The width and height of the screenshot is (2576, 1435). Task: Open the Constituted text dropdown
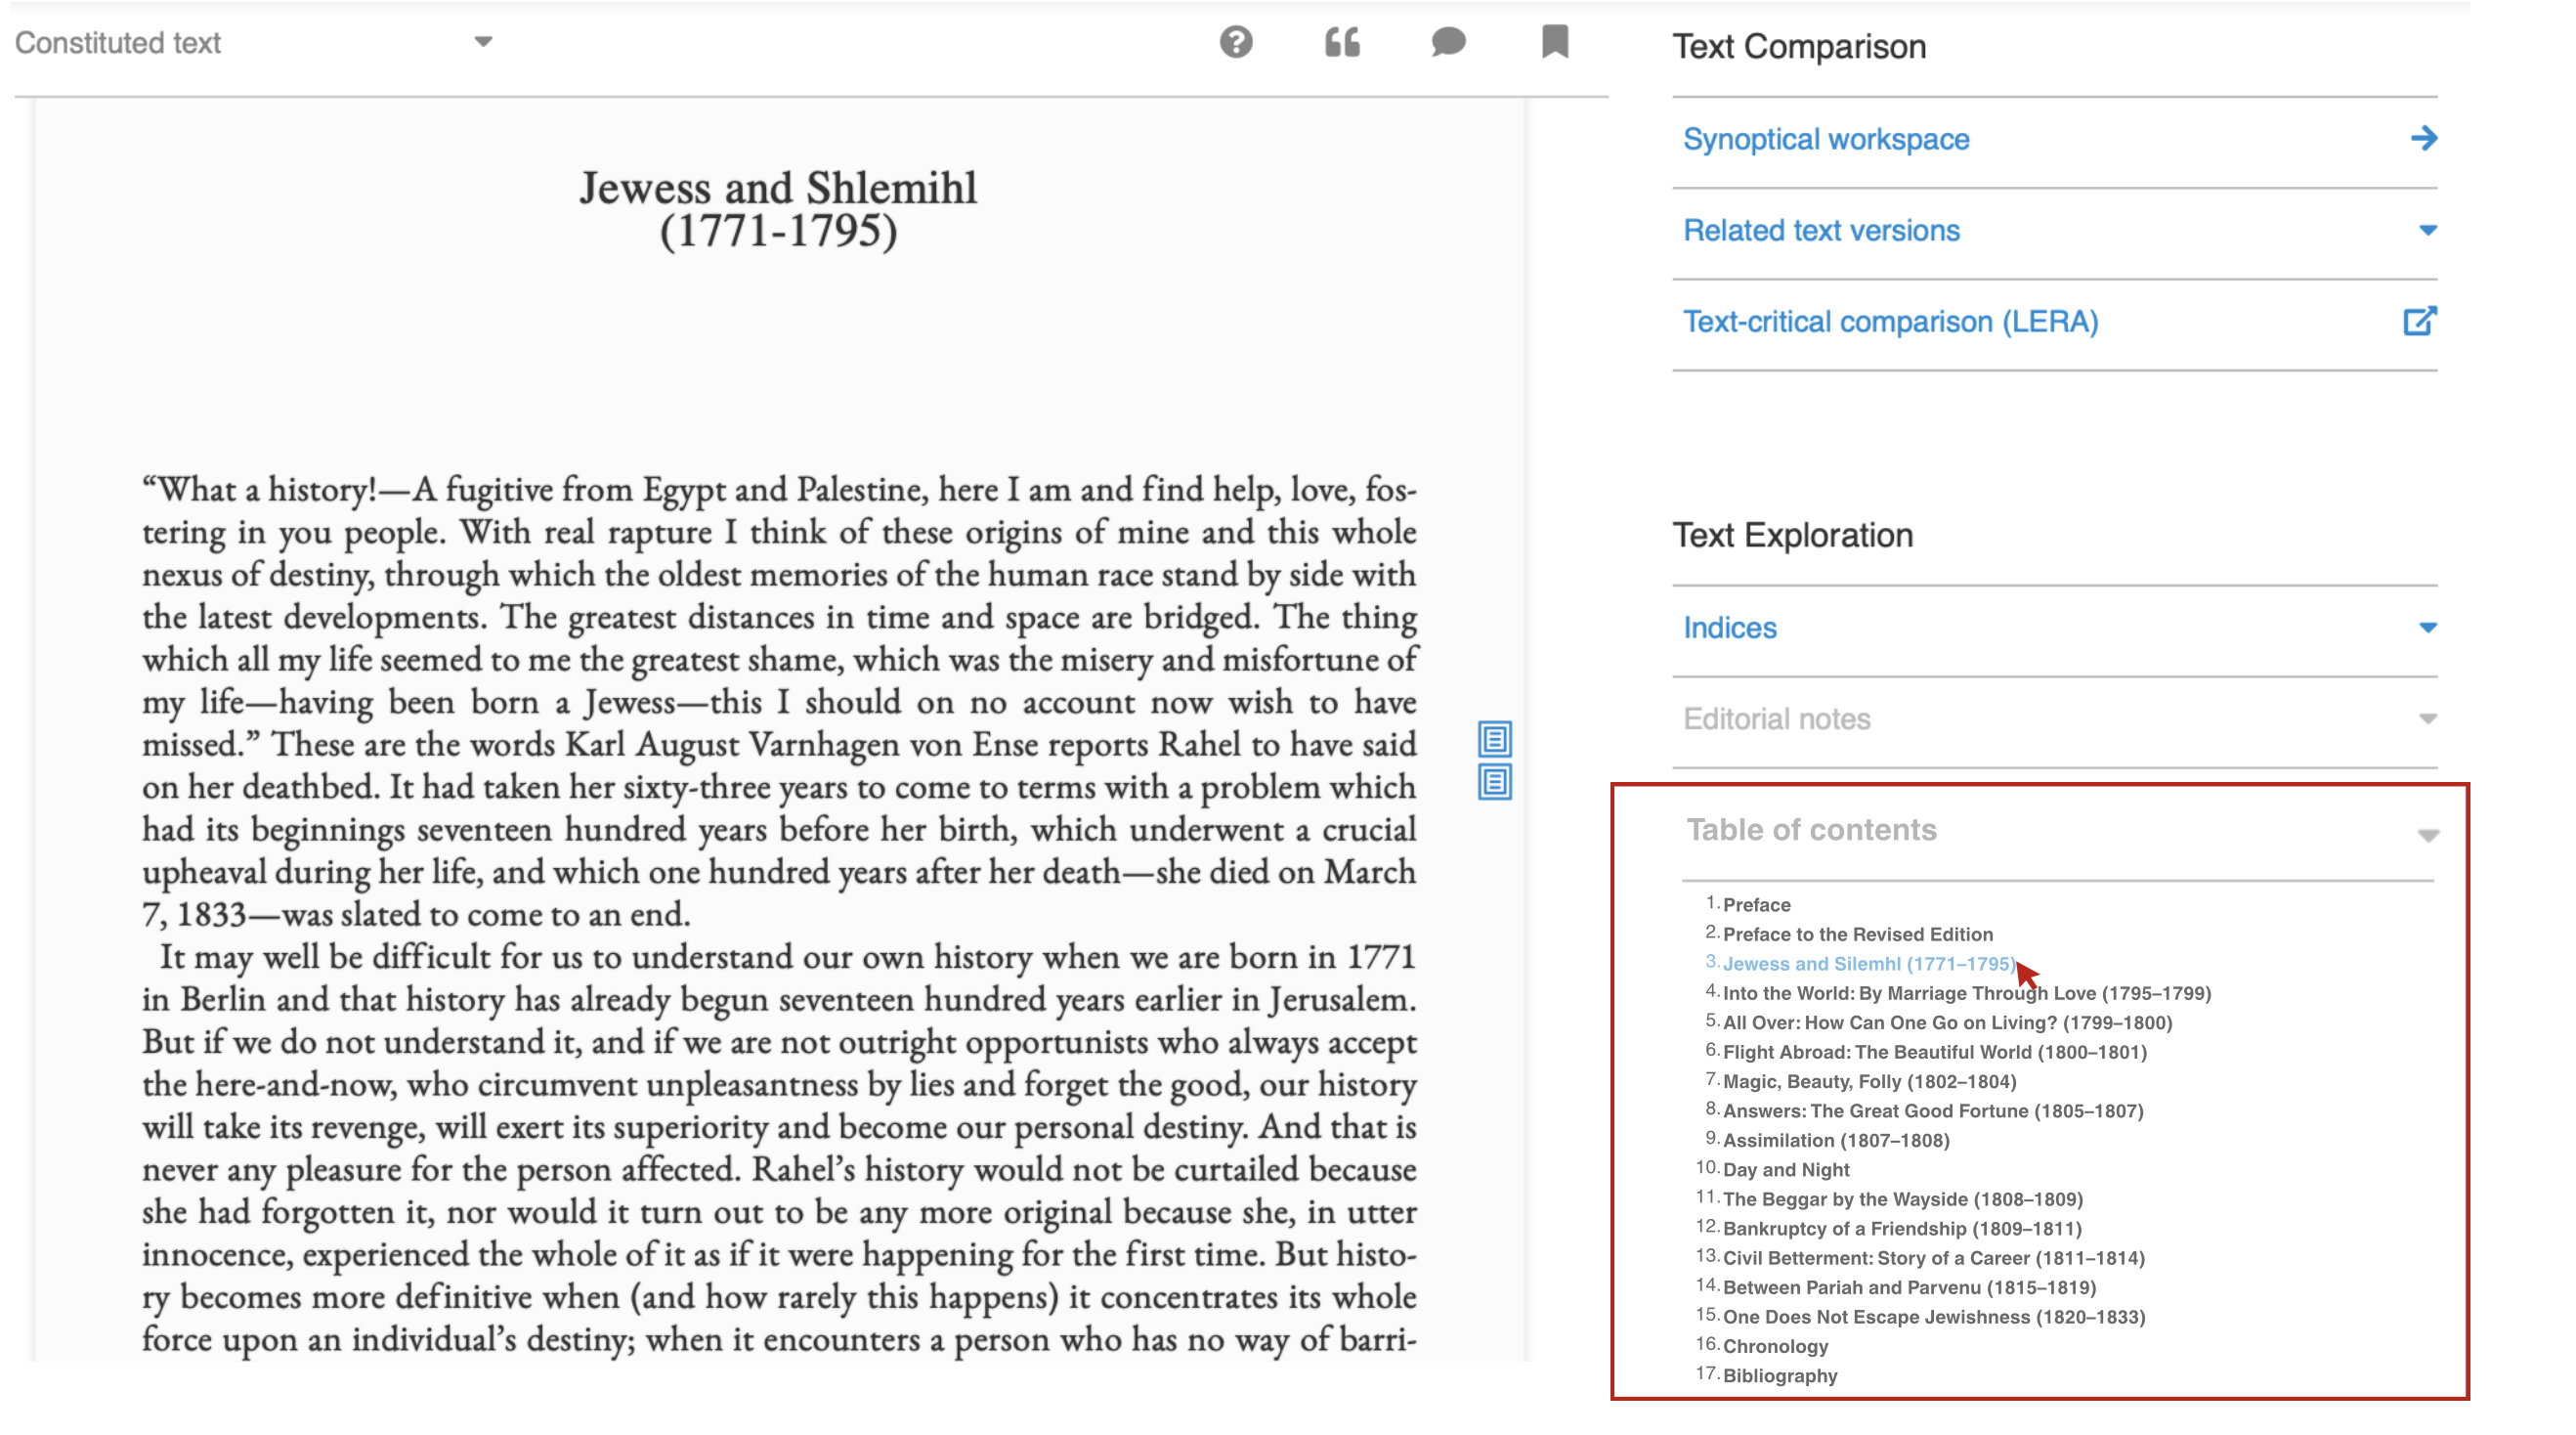pos(483,42)
